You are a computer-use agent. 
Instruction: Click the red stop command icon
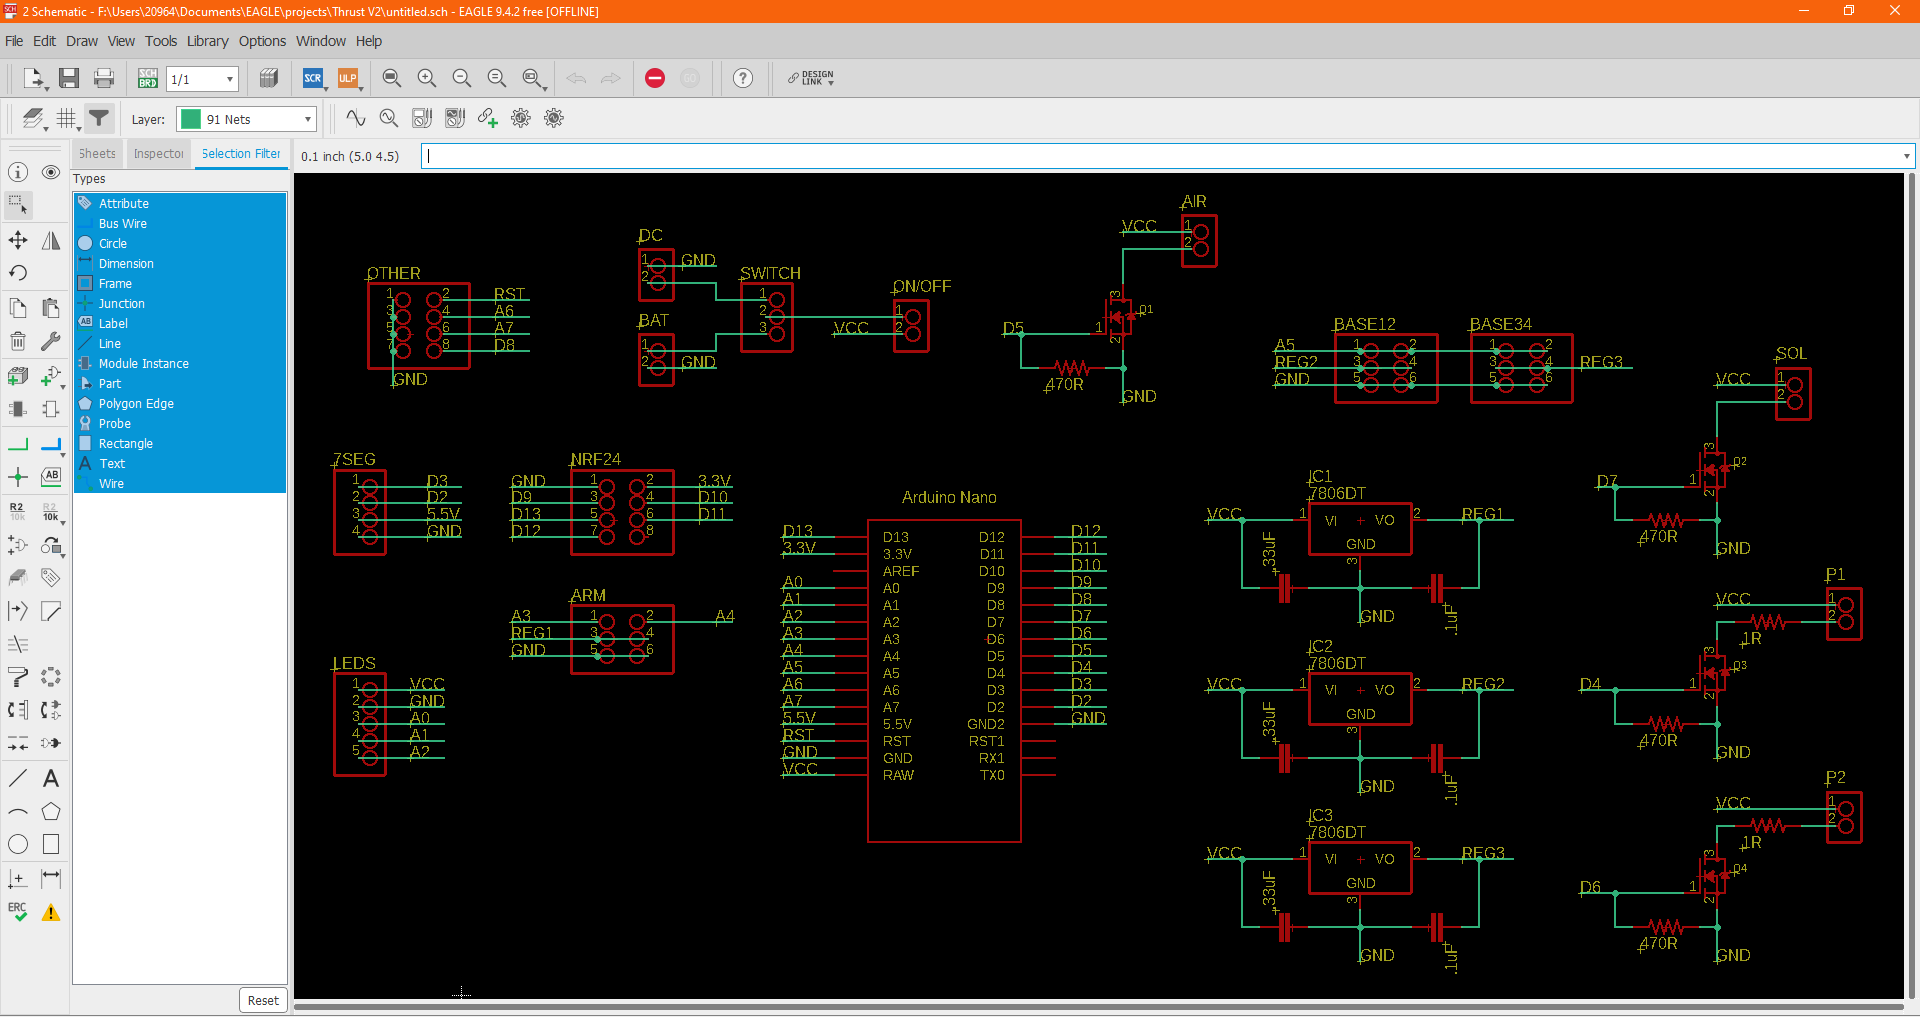pyautogui.click(x=655, y=78)
